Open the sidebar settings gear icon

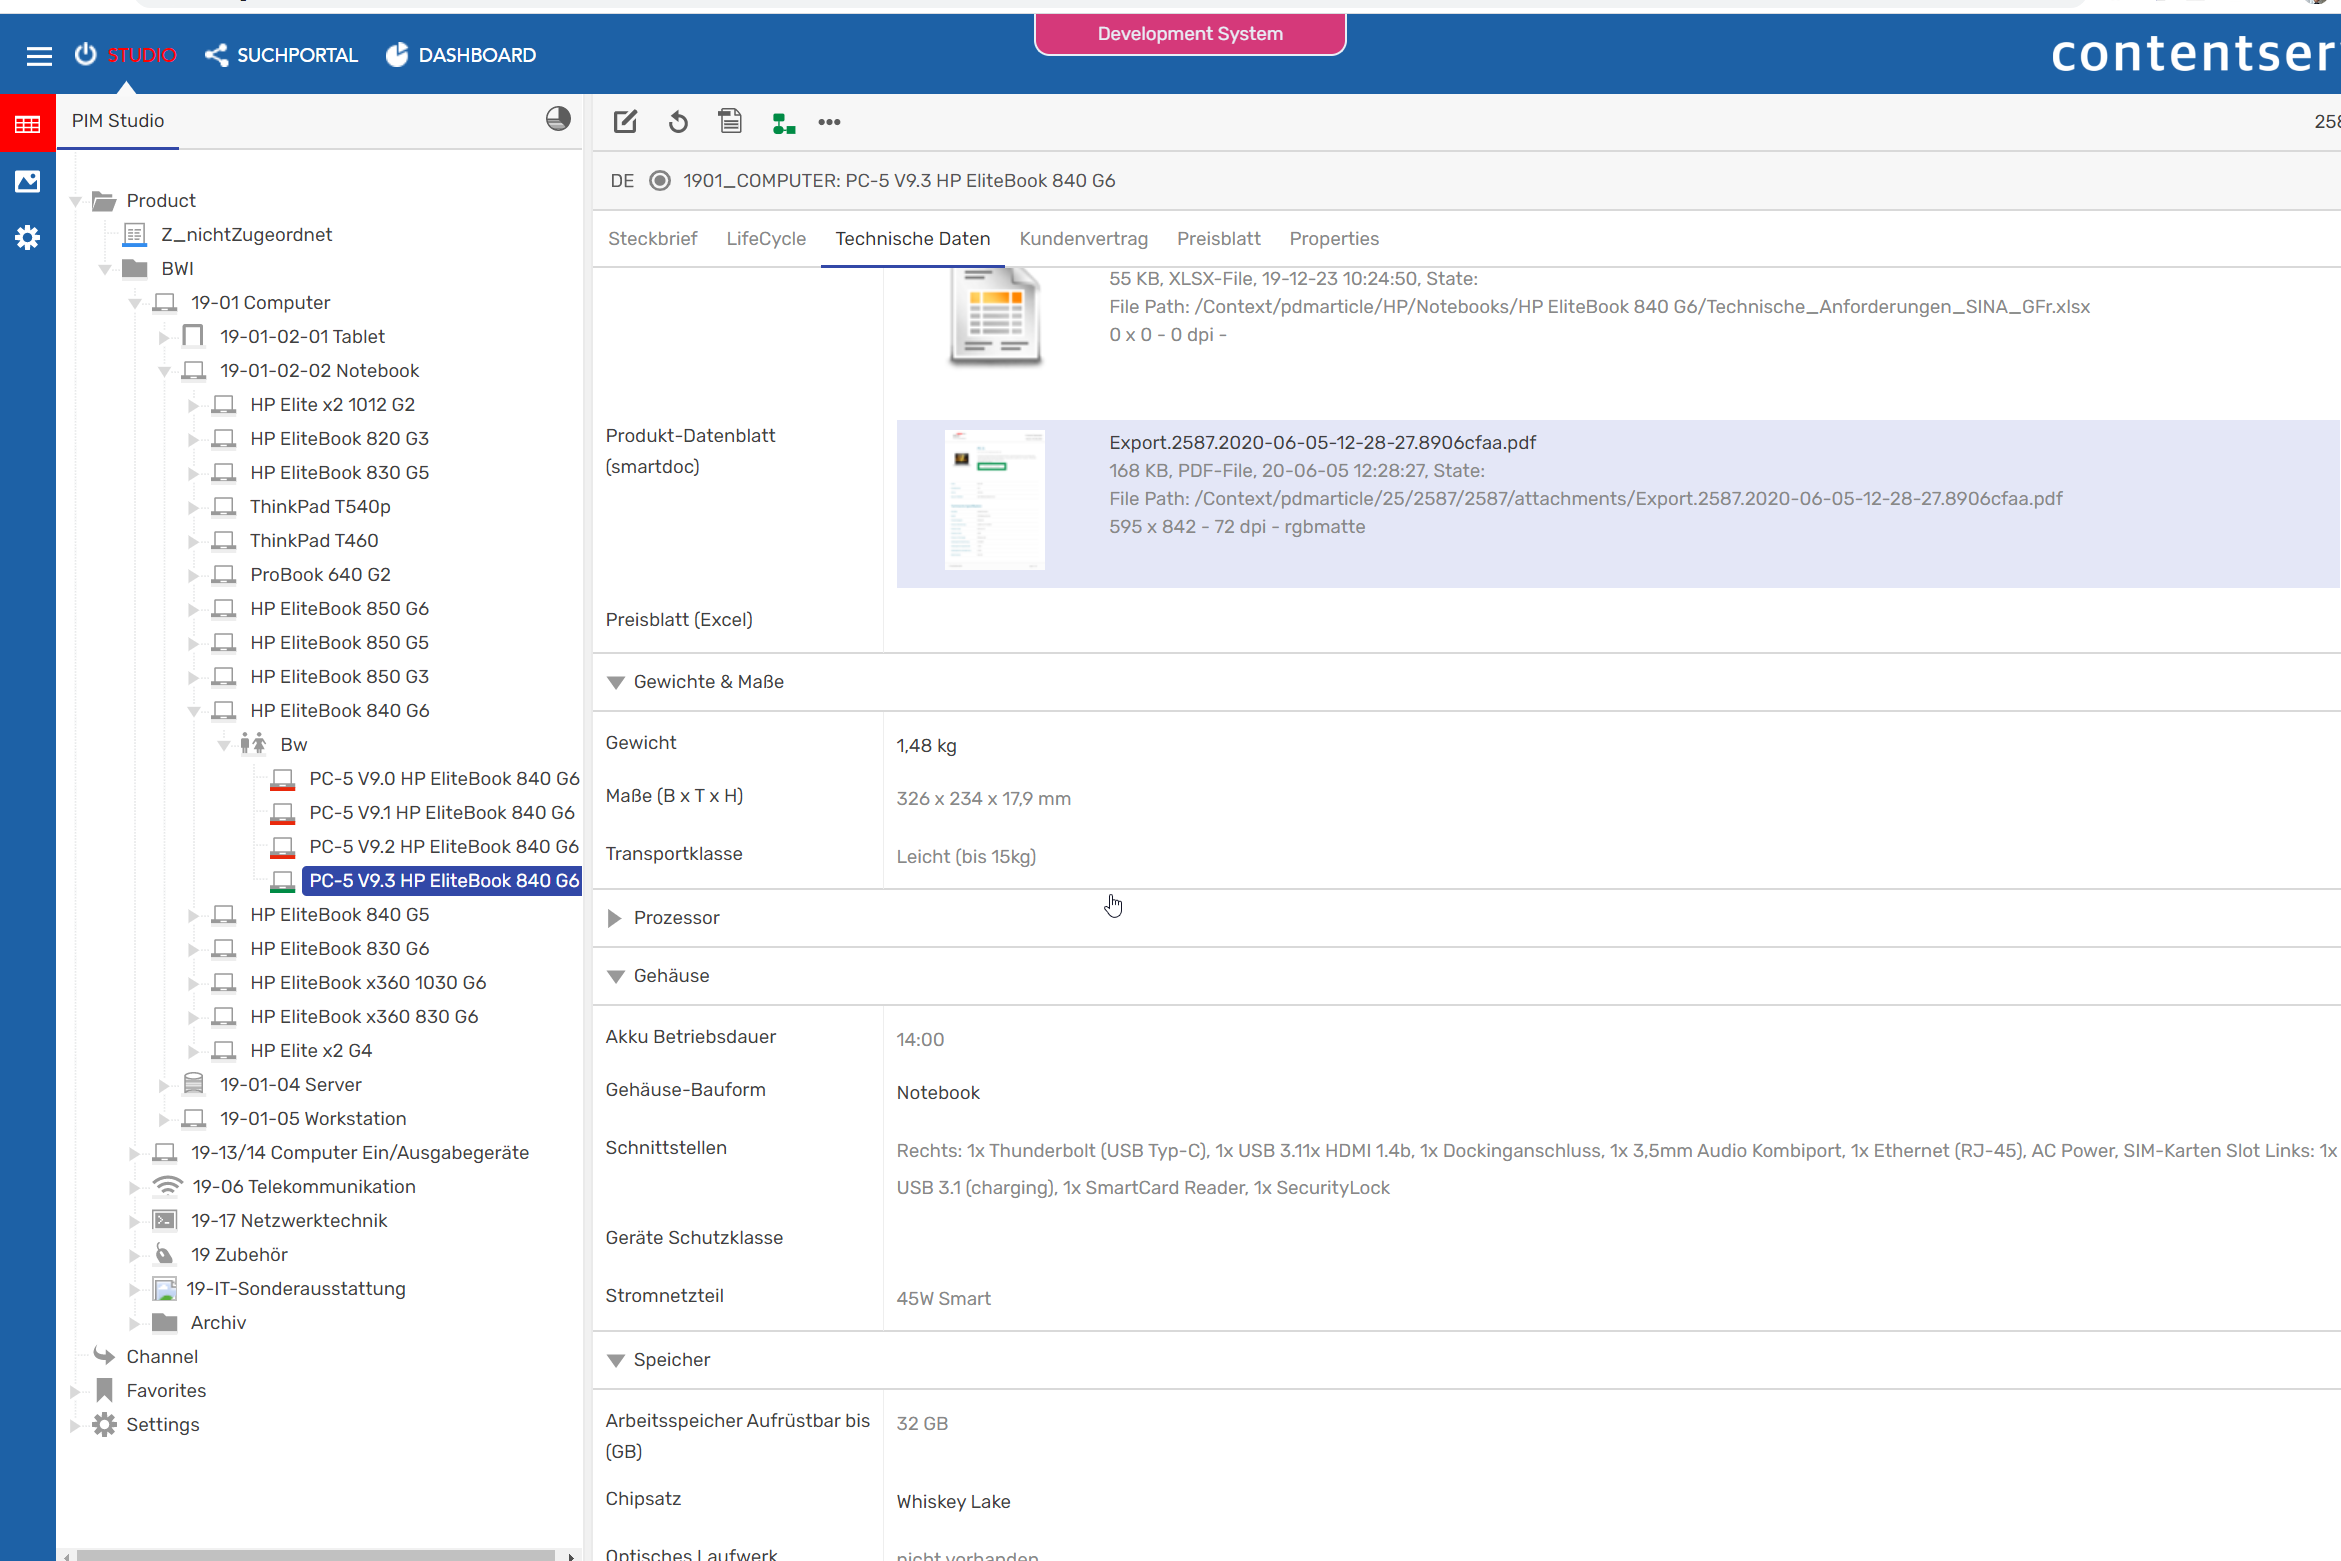click(x=28, y=238)
